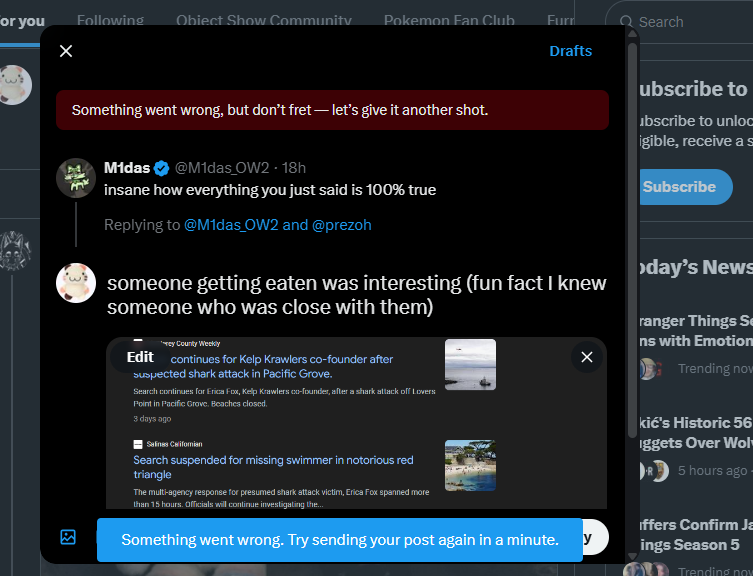The width and height of the screenshot is (753, 576).
Task: Click the search magnifier icon
Action: [x=626, y=22]
